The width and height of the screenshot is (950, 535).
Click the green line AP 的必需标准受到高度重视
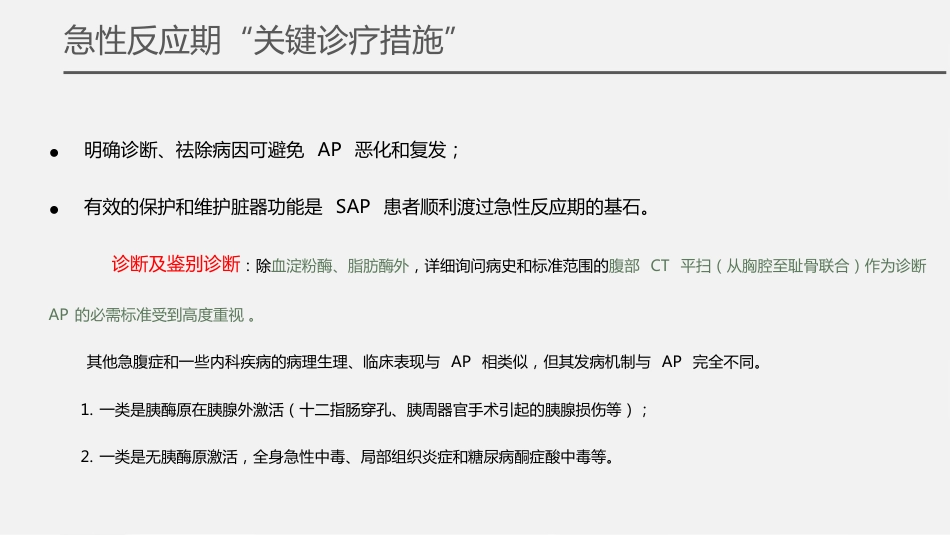click(151, 315)
